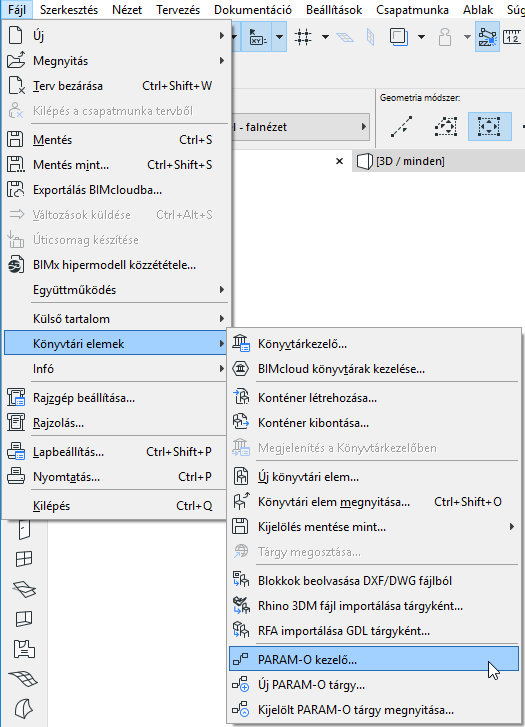Image resolution: width=525 pixels, height=727 pixels.
Task: Open the Ablak menu
Action: 478,10
